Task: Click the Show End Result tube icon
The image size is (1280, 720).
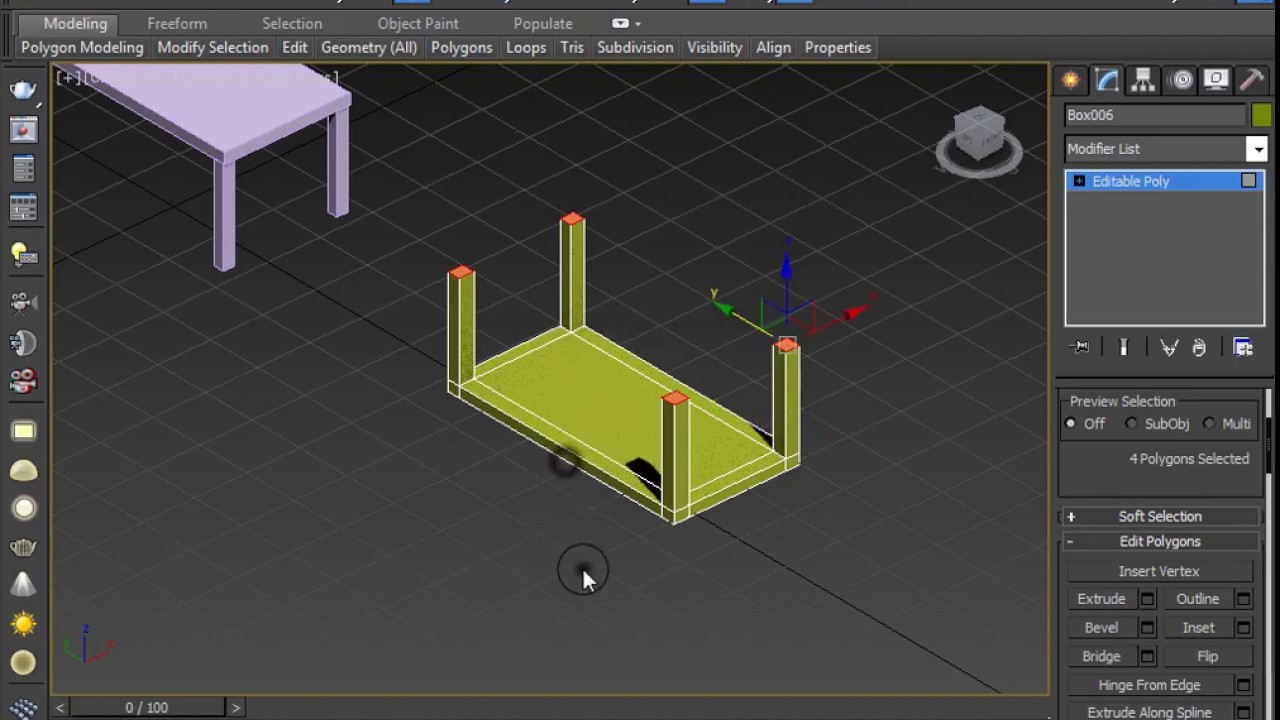Action: pyautogui.click(x=1123, y=347)
